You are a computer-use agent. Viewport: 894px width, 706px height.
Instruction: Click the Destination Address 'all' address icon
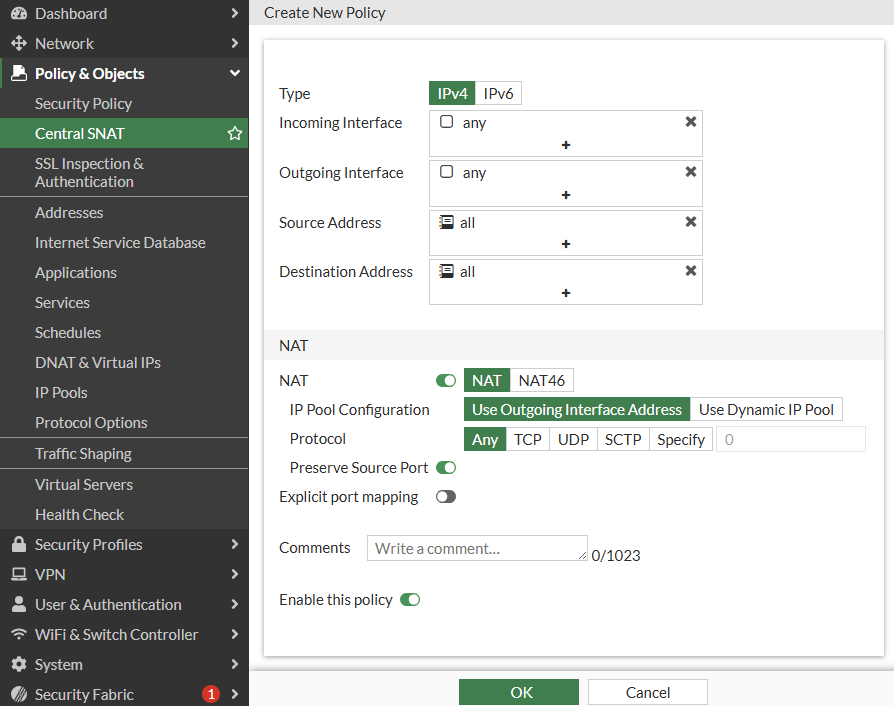(446, 271)
